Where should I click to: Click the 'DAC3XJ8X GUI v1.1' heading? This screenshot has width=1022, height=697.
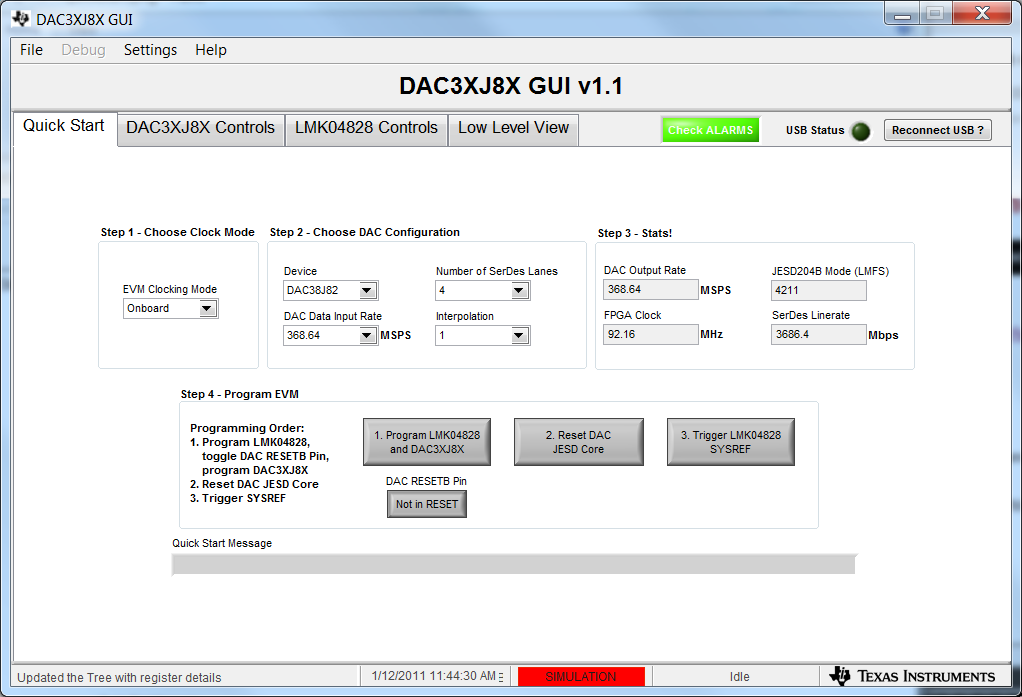[511, 86]
